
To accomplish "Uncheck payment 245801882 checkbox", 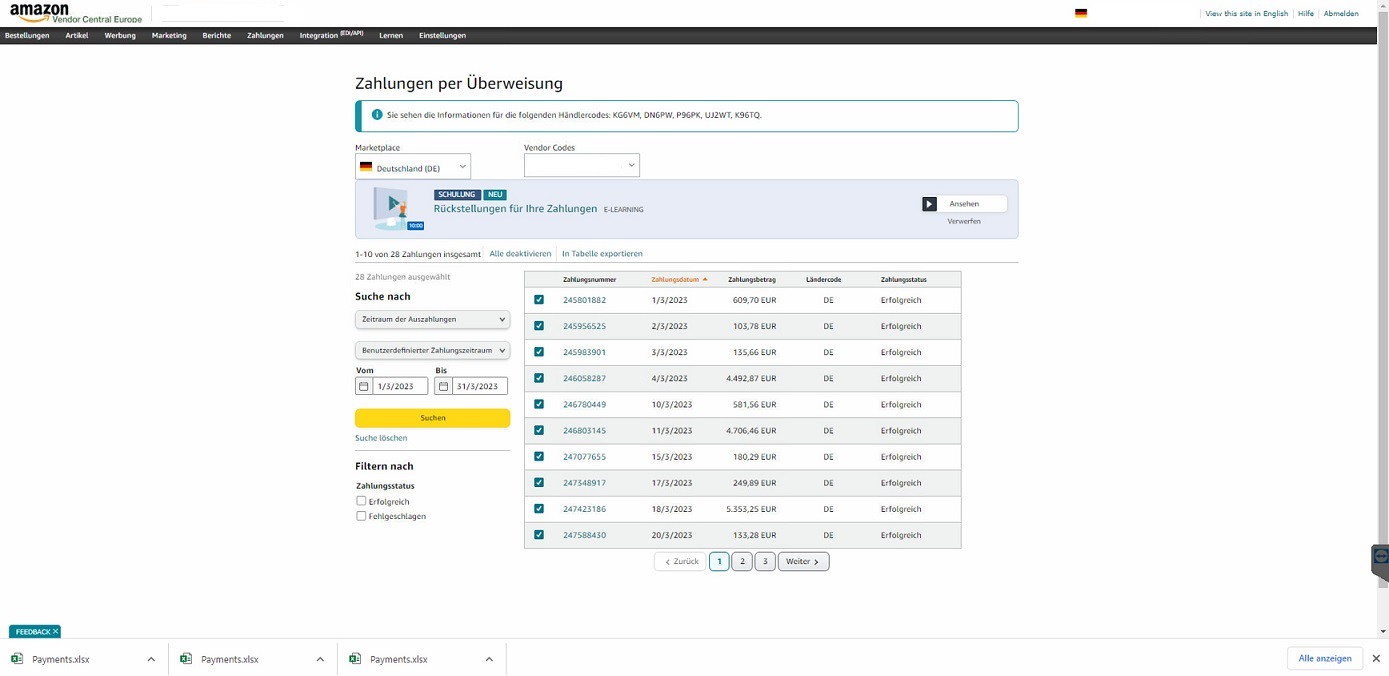I will [539, 300].
